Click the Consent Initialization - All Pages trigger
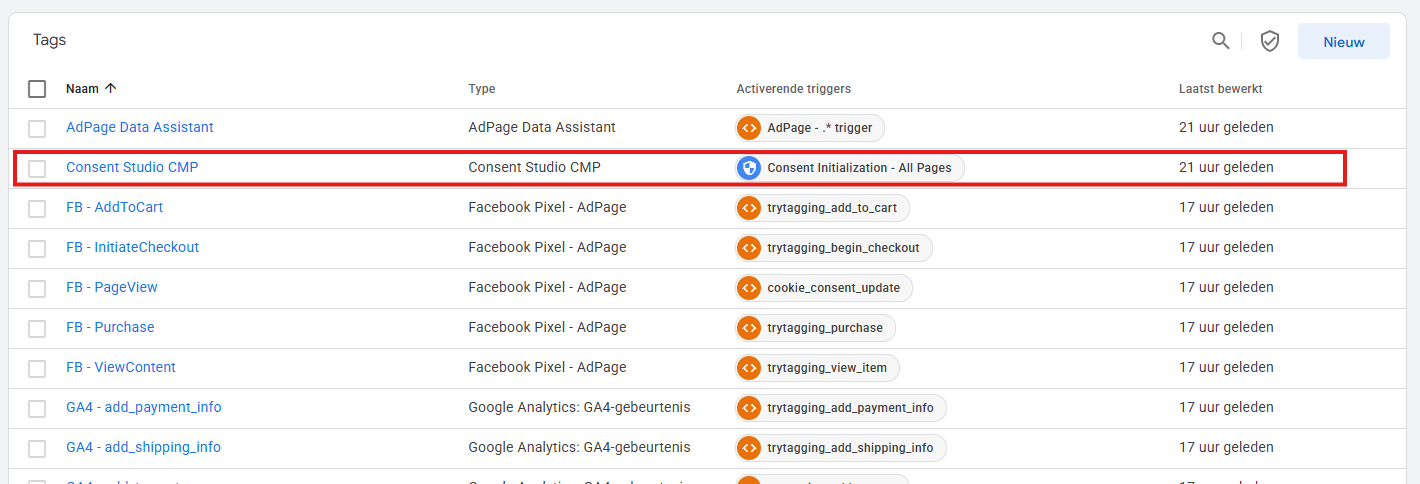1420x484 pixels. coord(850,168)
